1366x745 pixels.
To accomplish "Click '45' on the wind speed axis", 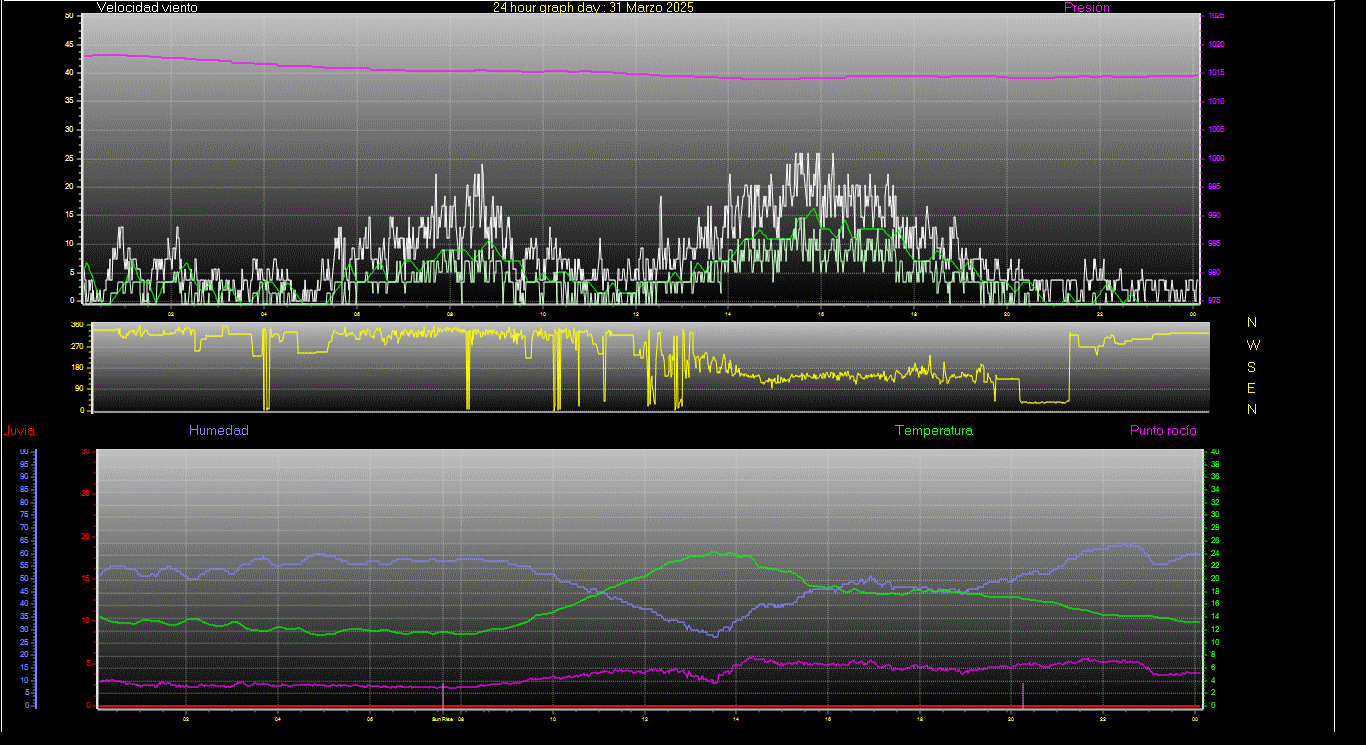I will 69,45.
